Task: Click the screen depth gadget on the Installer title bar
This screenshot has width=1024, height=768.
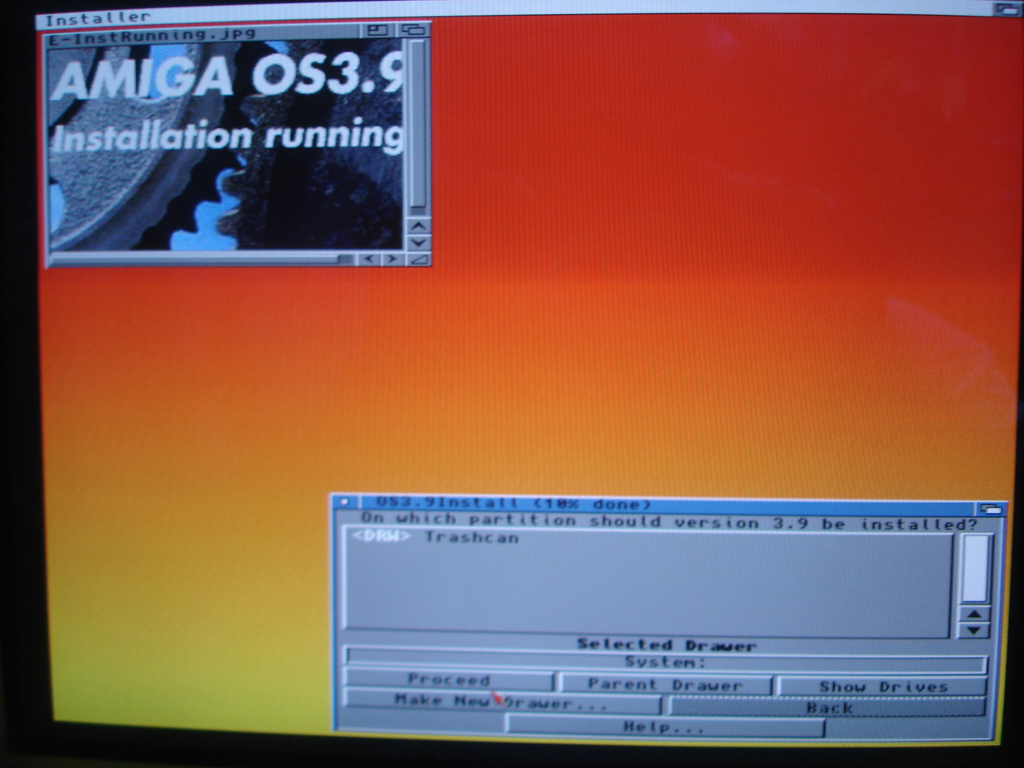Action: (x=1008, y=8)
